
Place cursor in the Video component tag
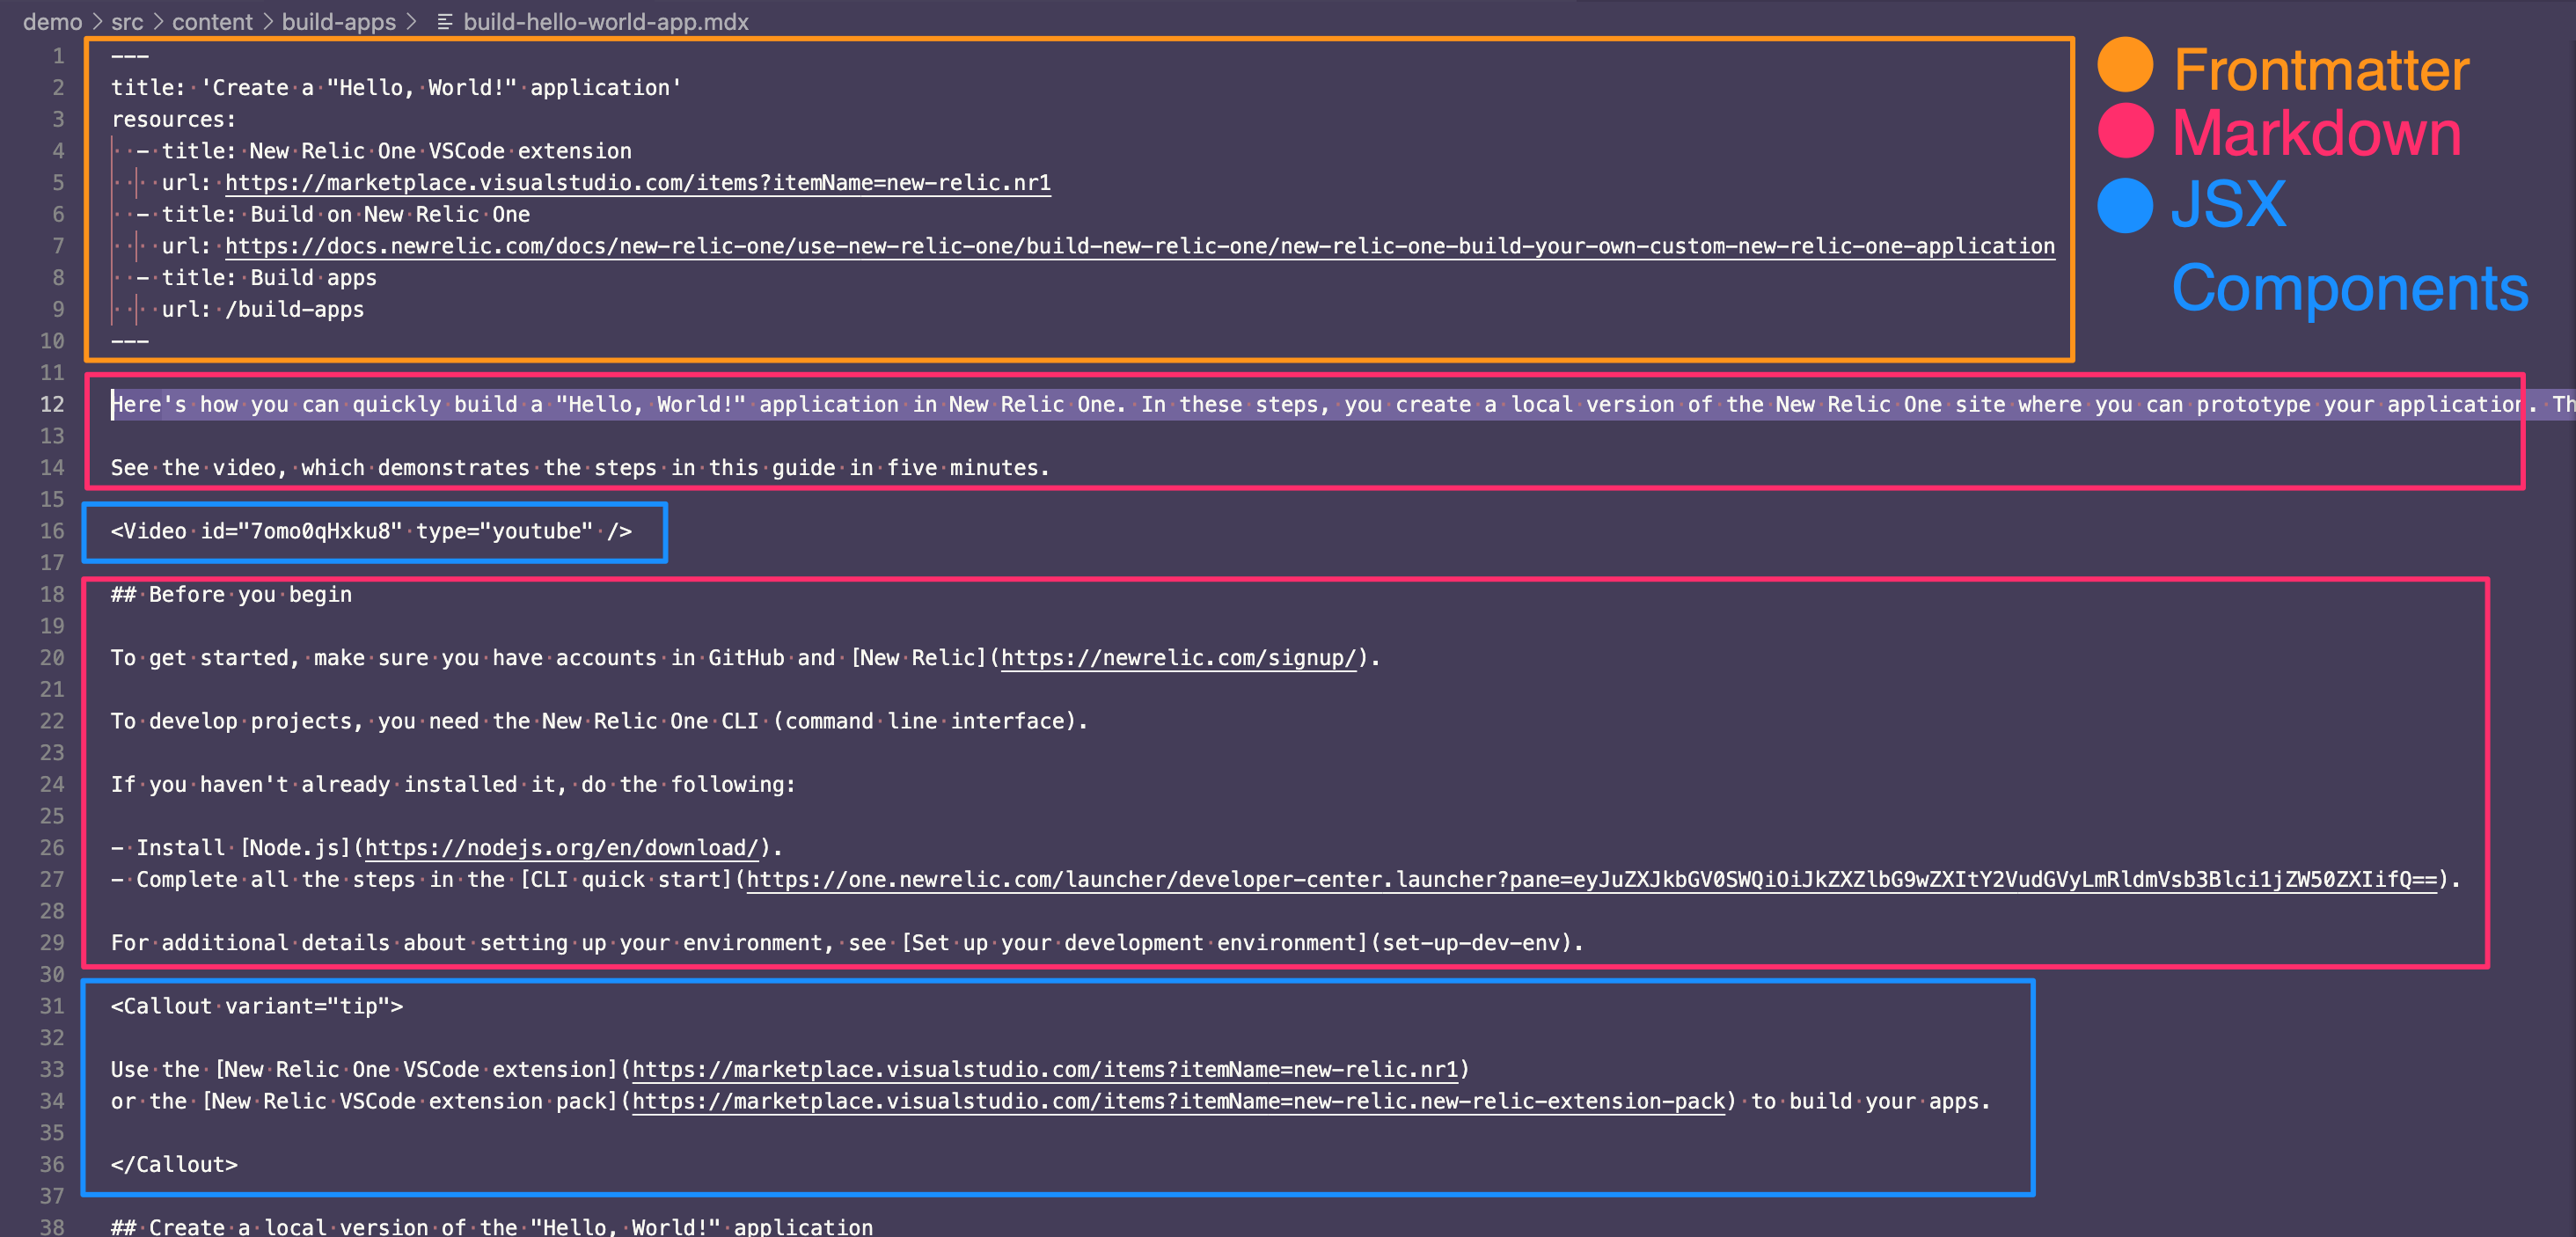370,531
